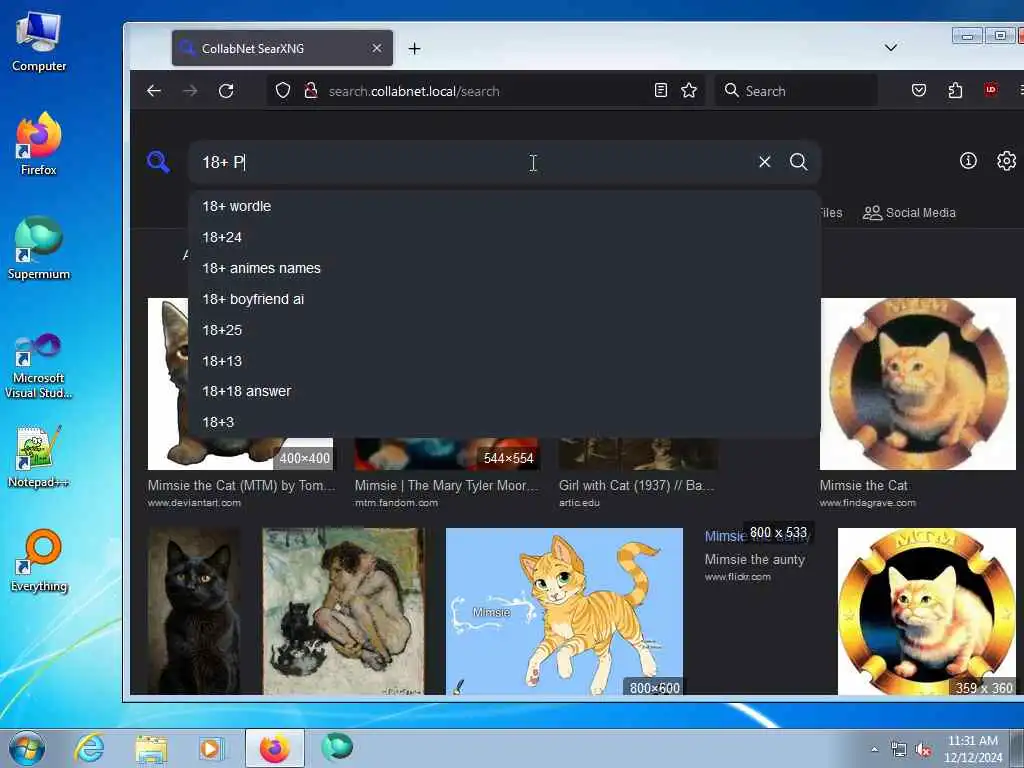Screen dimensions: 1024x768
Task: Open Everything search desktop shortcut
Action: click(39, 560)
